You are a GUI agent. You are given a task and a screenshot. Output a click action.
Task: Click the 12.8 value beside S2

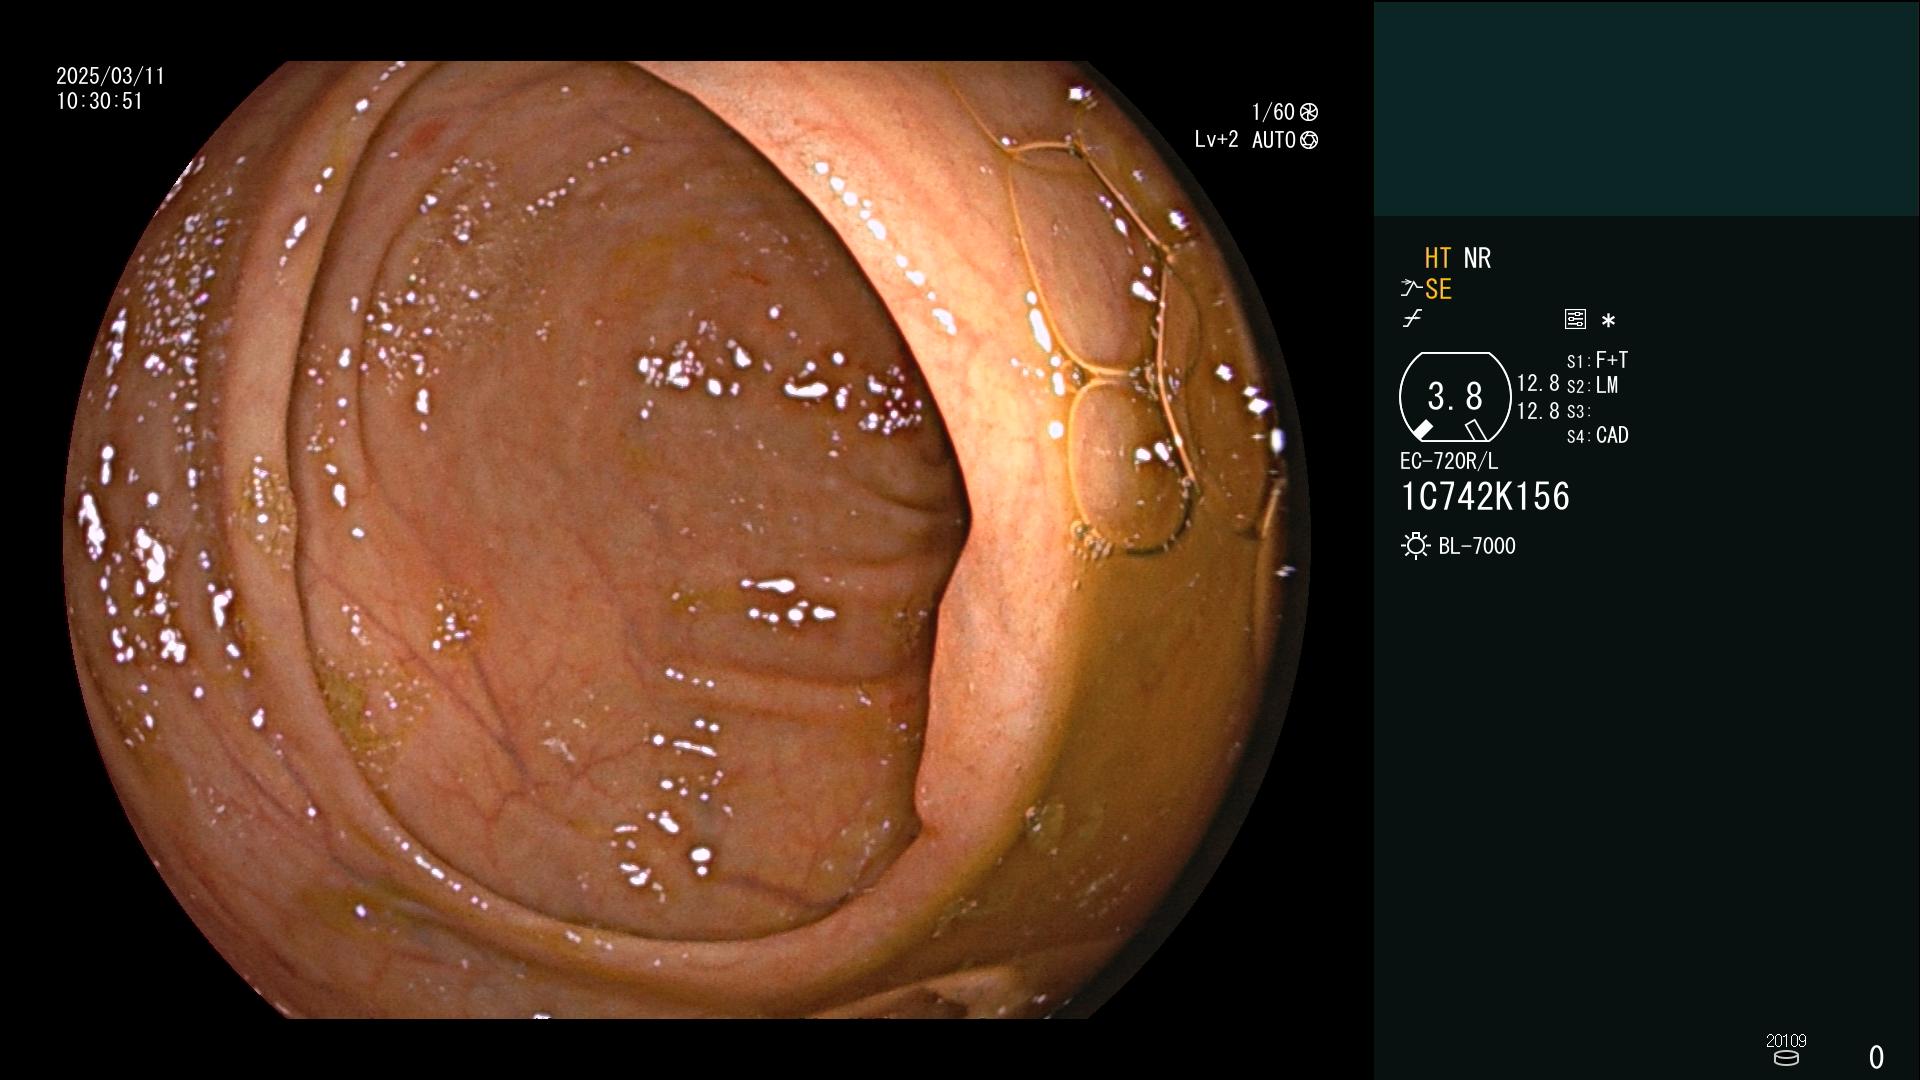1538,383
